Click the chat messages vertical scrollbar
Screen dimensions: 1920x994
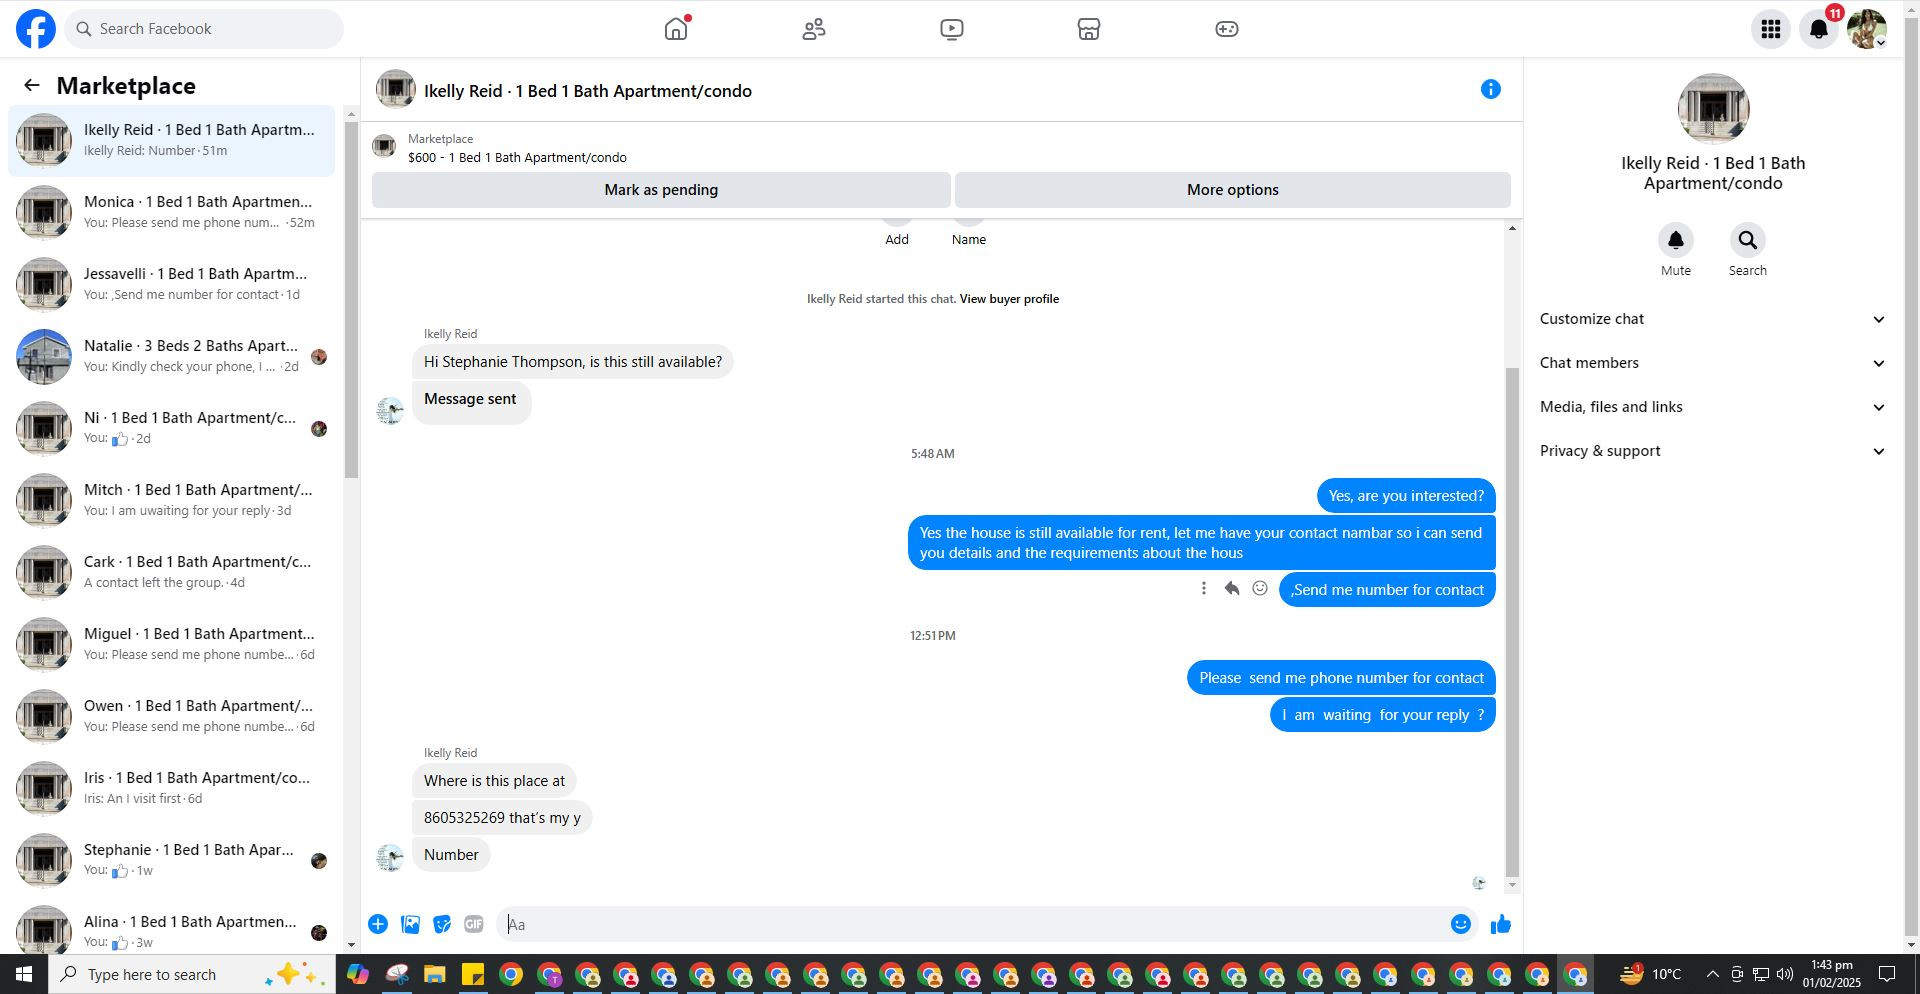click(x=1512, y=622)
